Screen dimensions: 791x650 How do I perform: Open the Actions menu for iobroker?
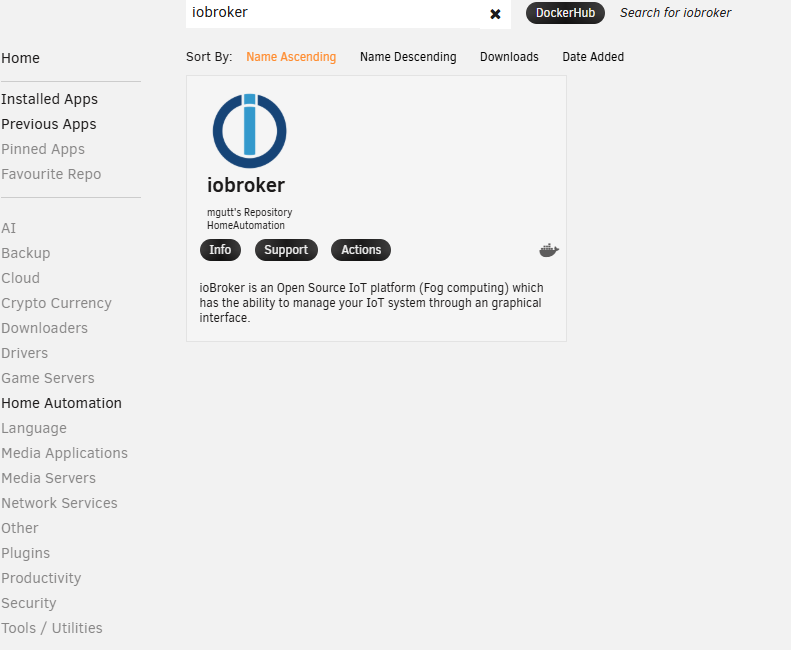click(361, 250)
